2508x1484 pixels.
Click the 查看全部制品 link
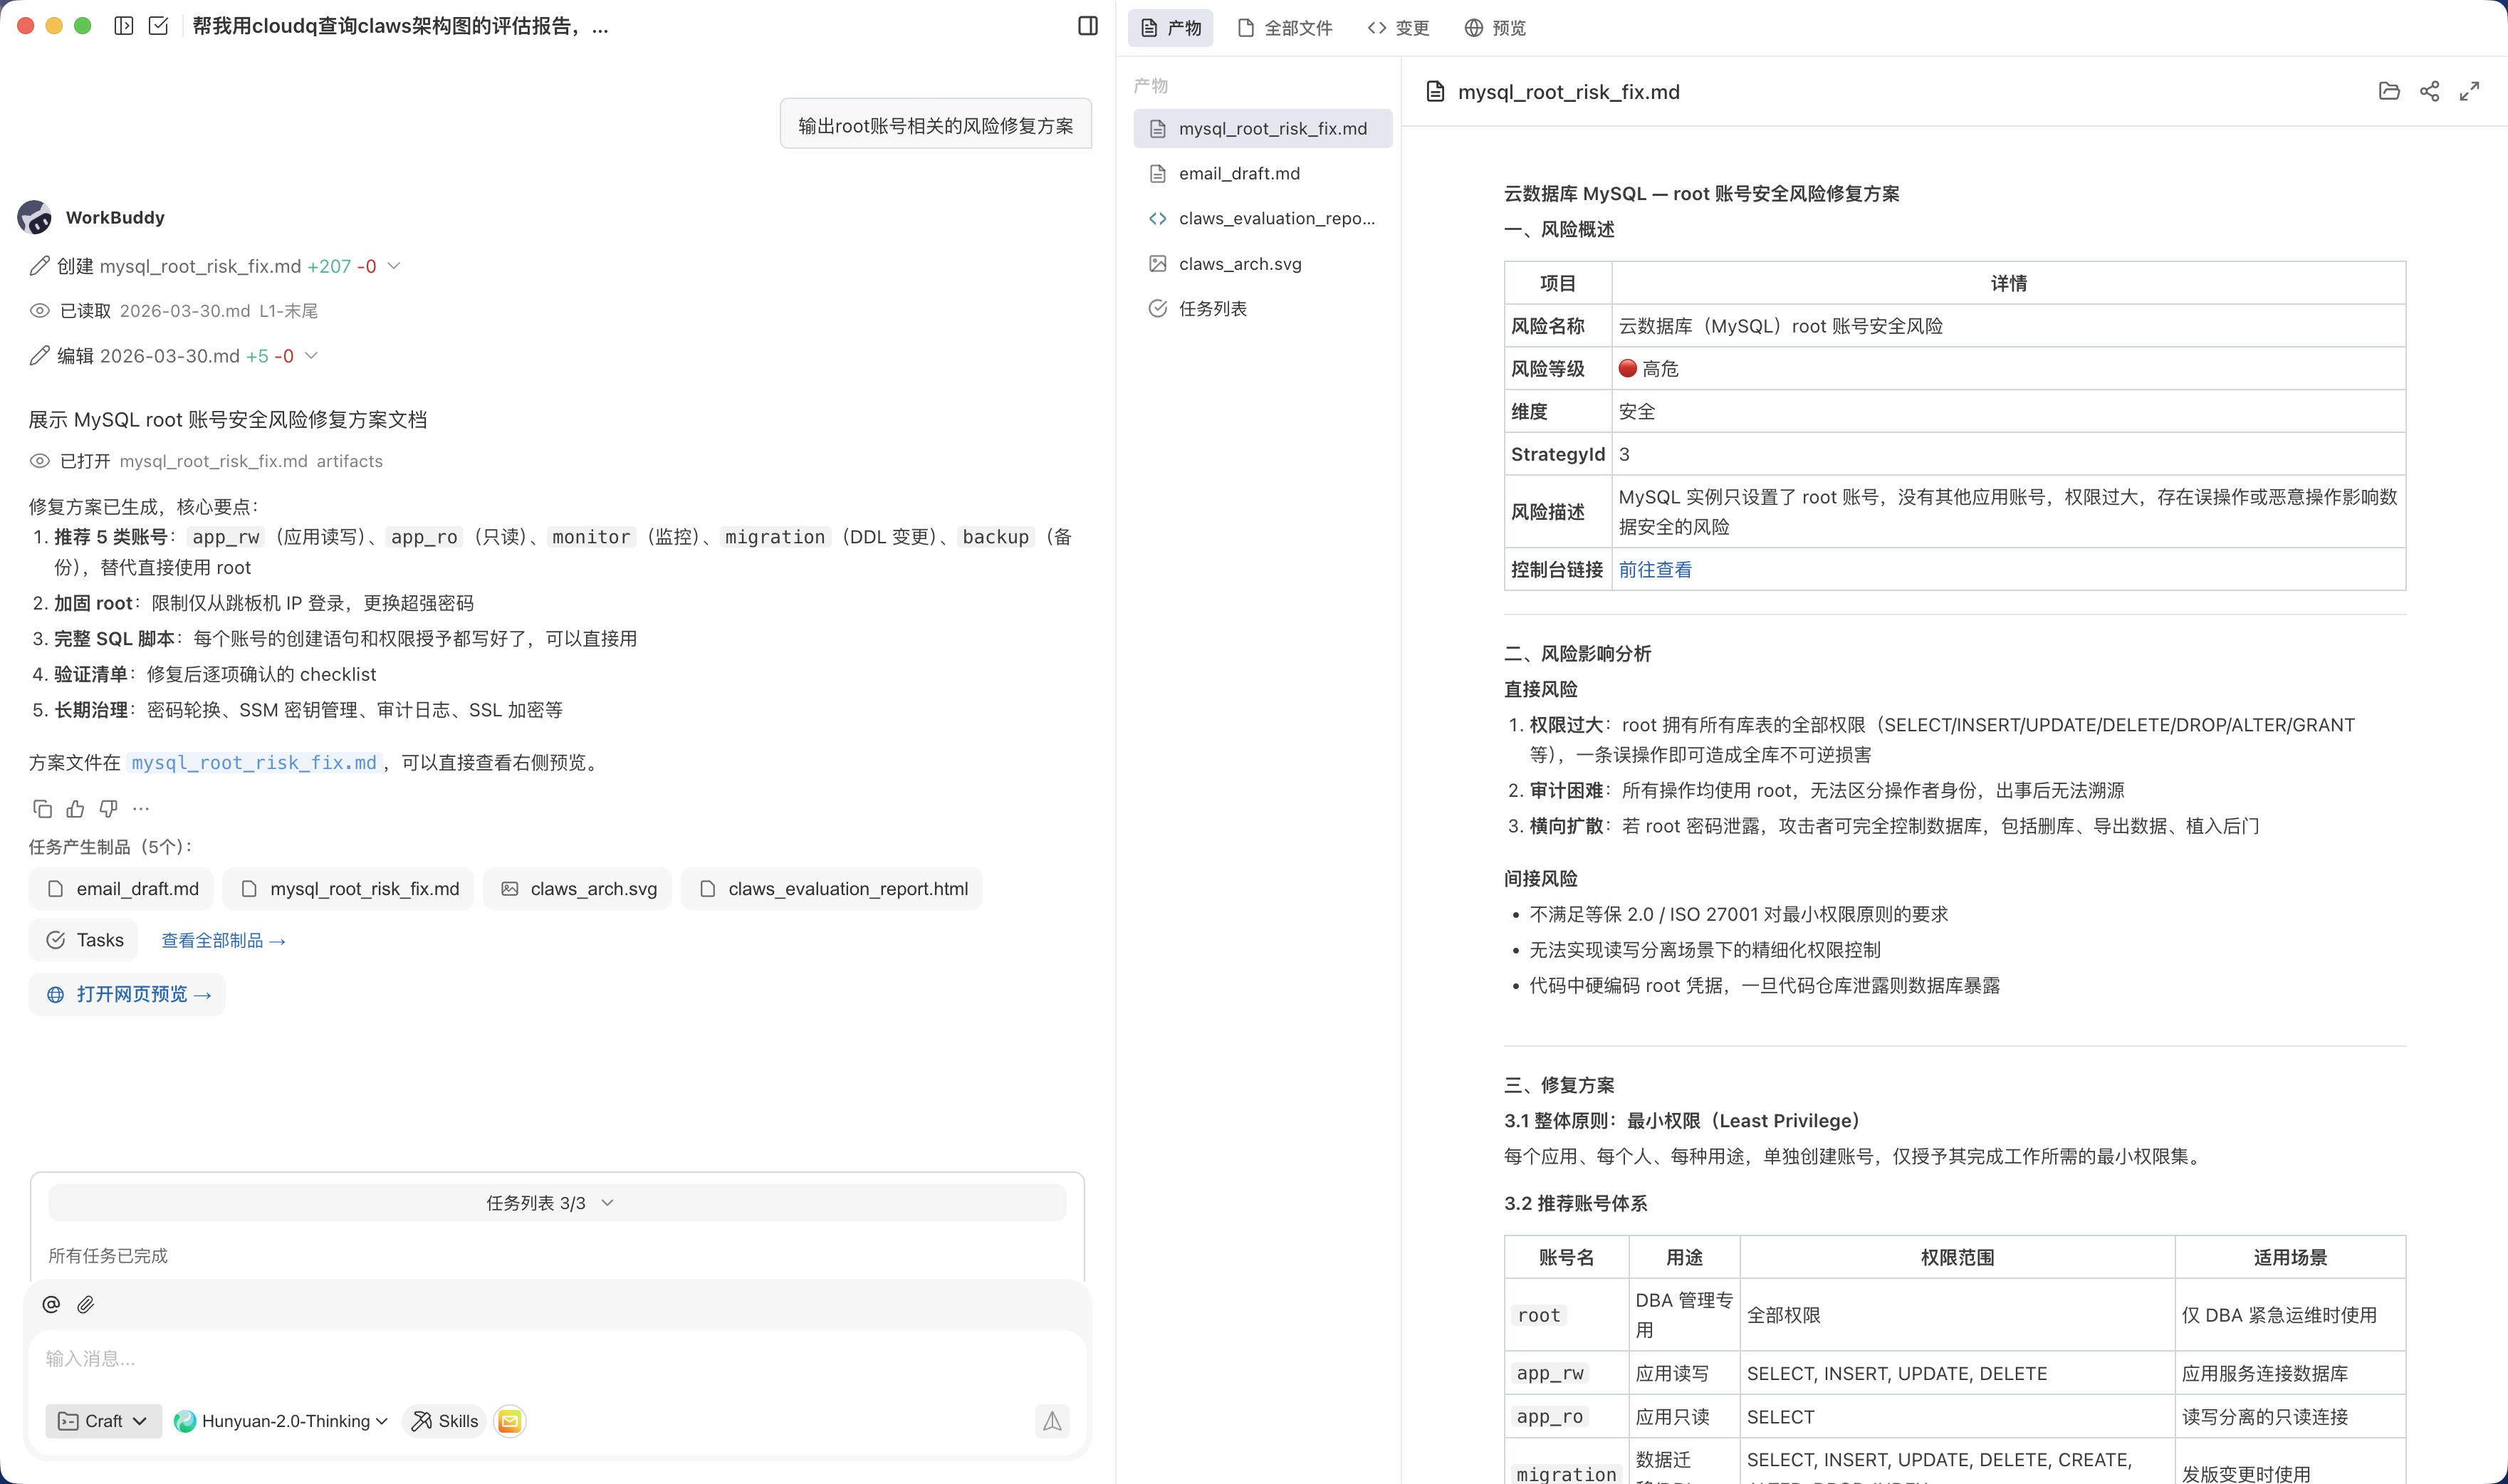point(222,940)
